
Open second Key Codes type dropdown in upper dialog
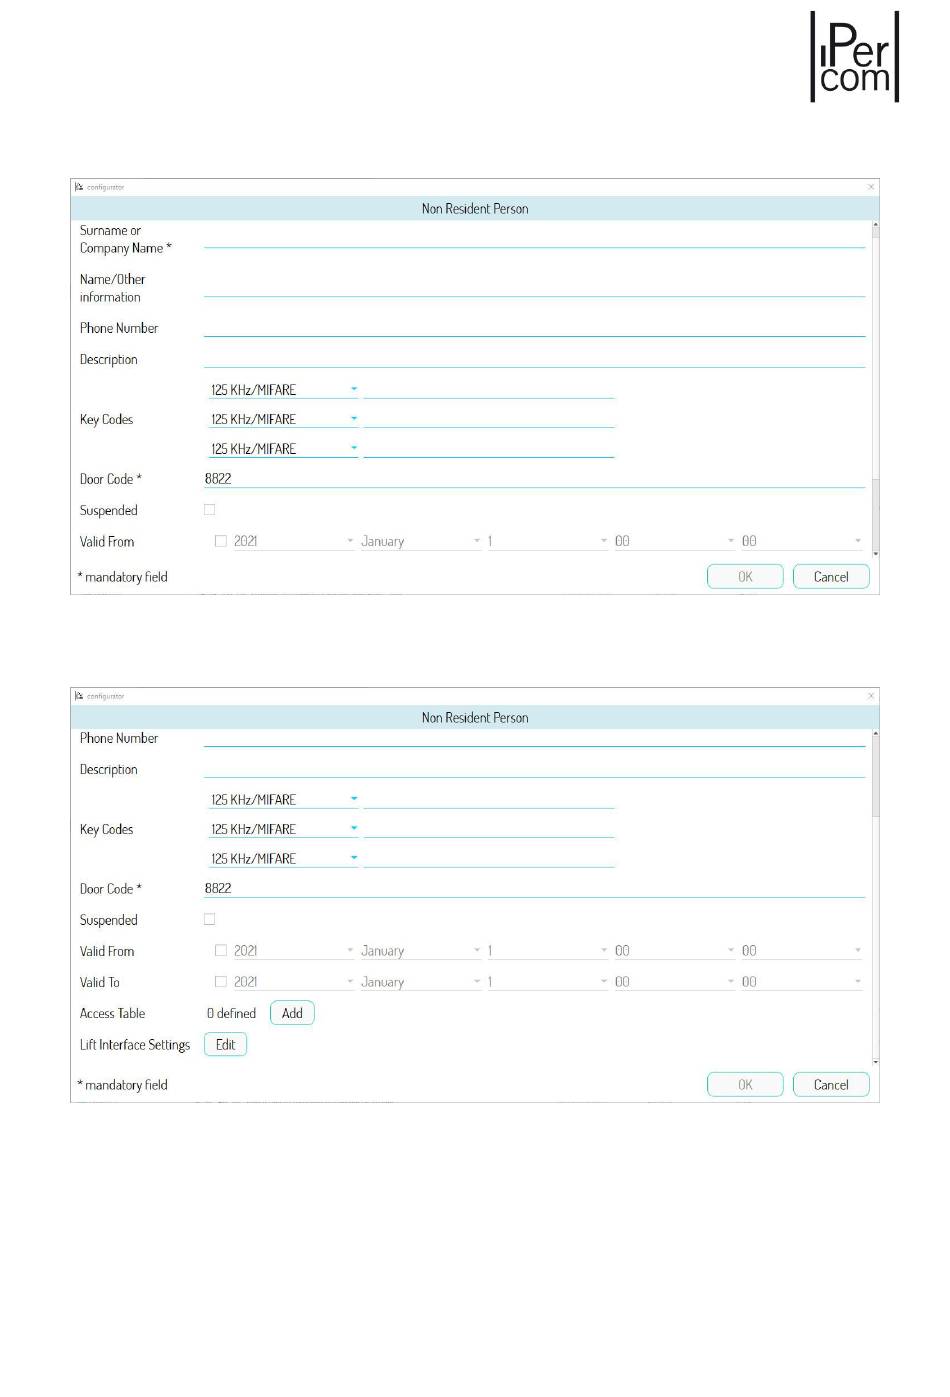(283, 418)
